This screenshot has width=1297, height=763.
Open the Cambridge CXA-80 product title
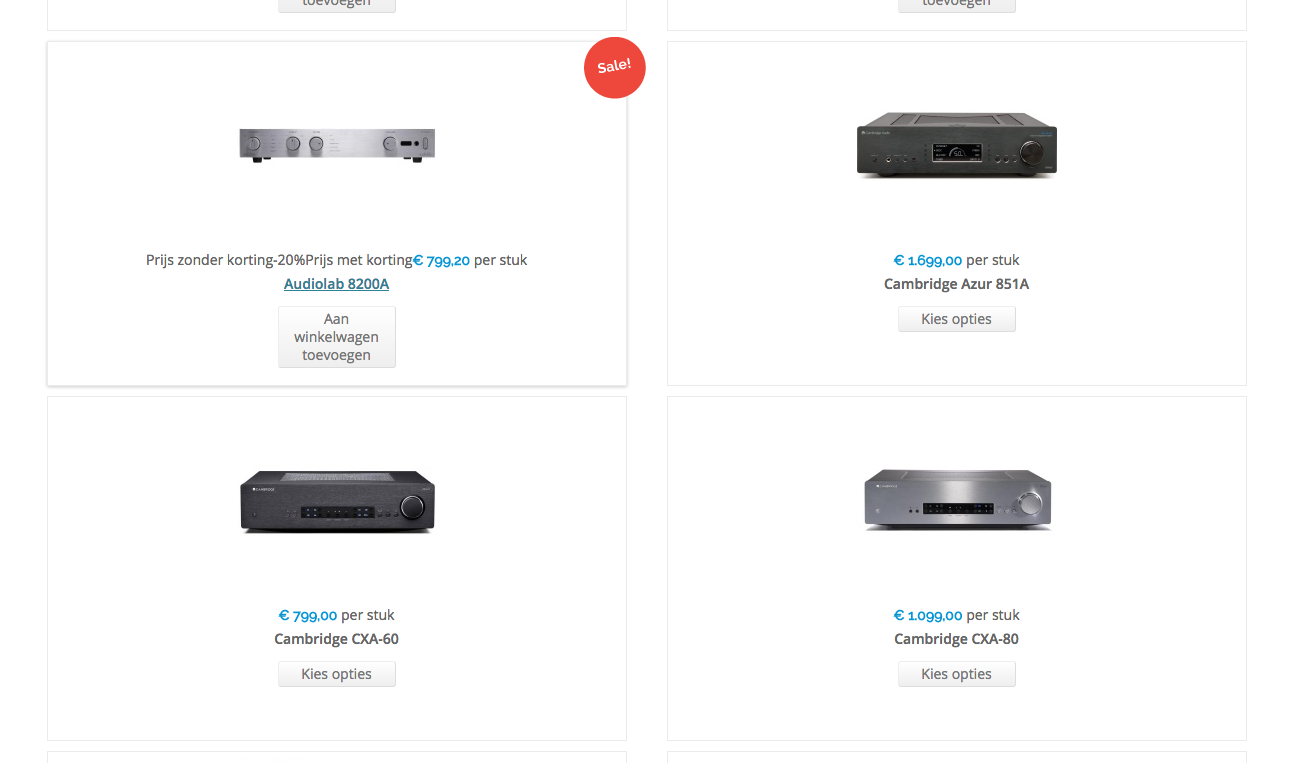tap(956, 639)
